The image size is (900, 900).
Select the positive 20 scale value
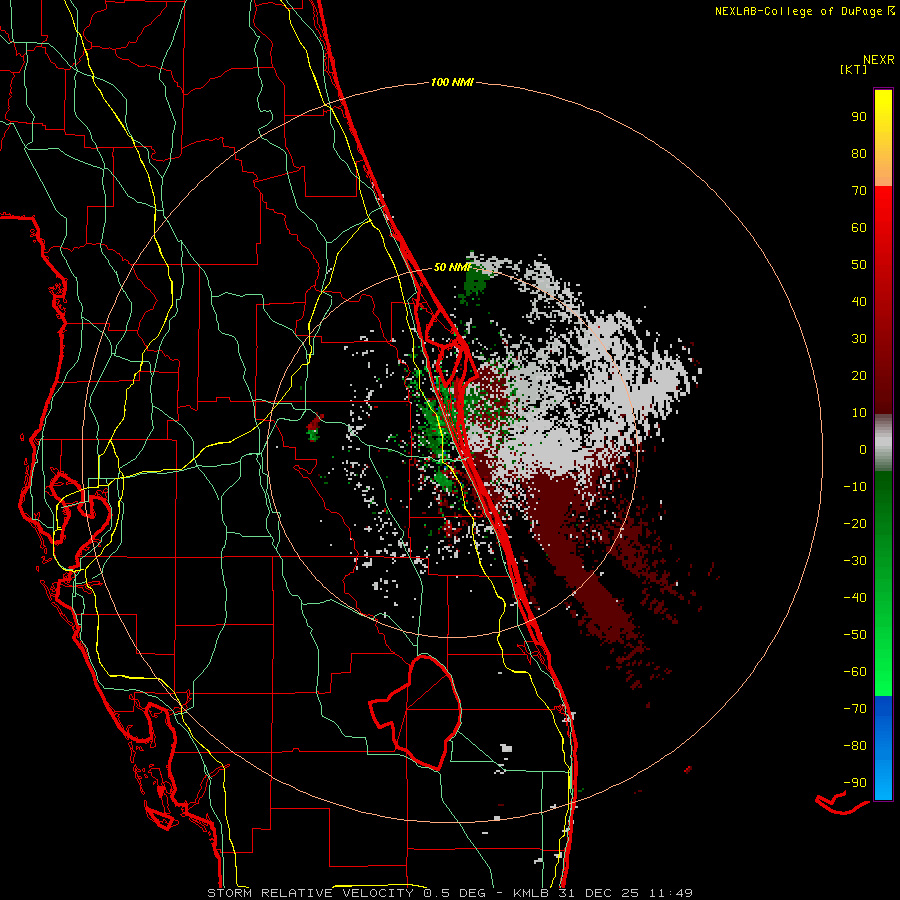click(859, 376)
